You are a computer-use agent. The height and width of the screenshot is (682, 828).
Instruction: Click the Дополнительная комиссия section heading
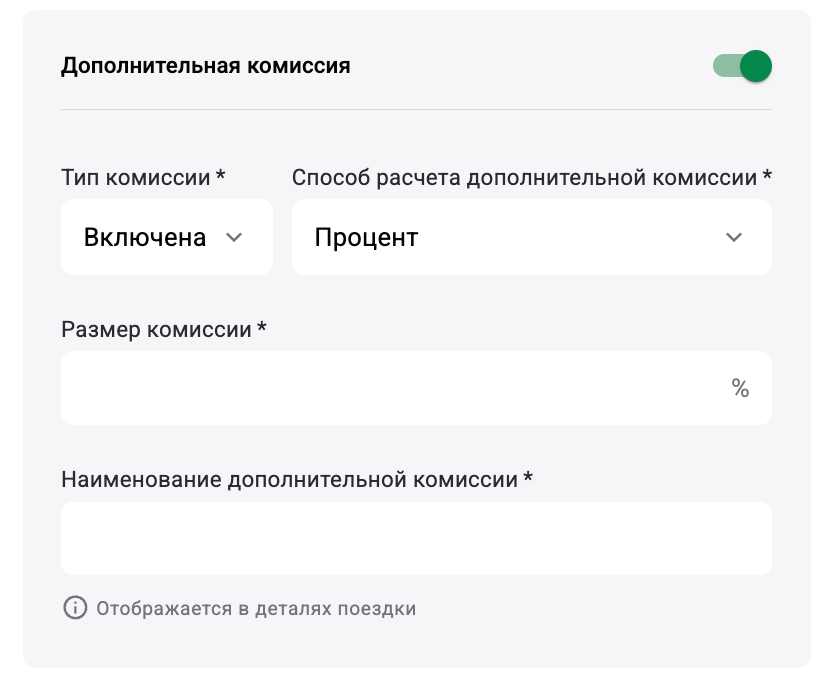[x=206, y=67]
